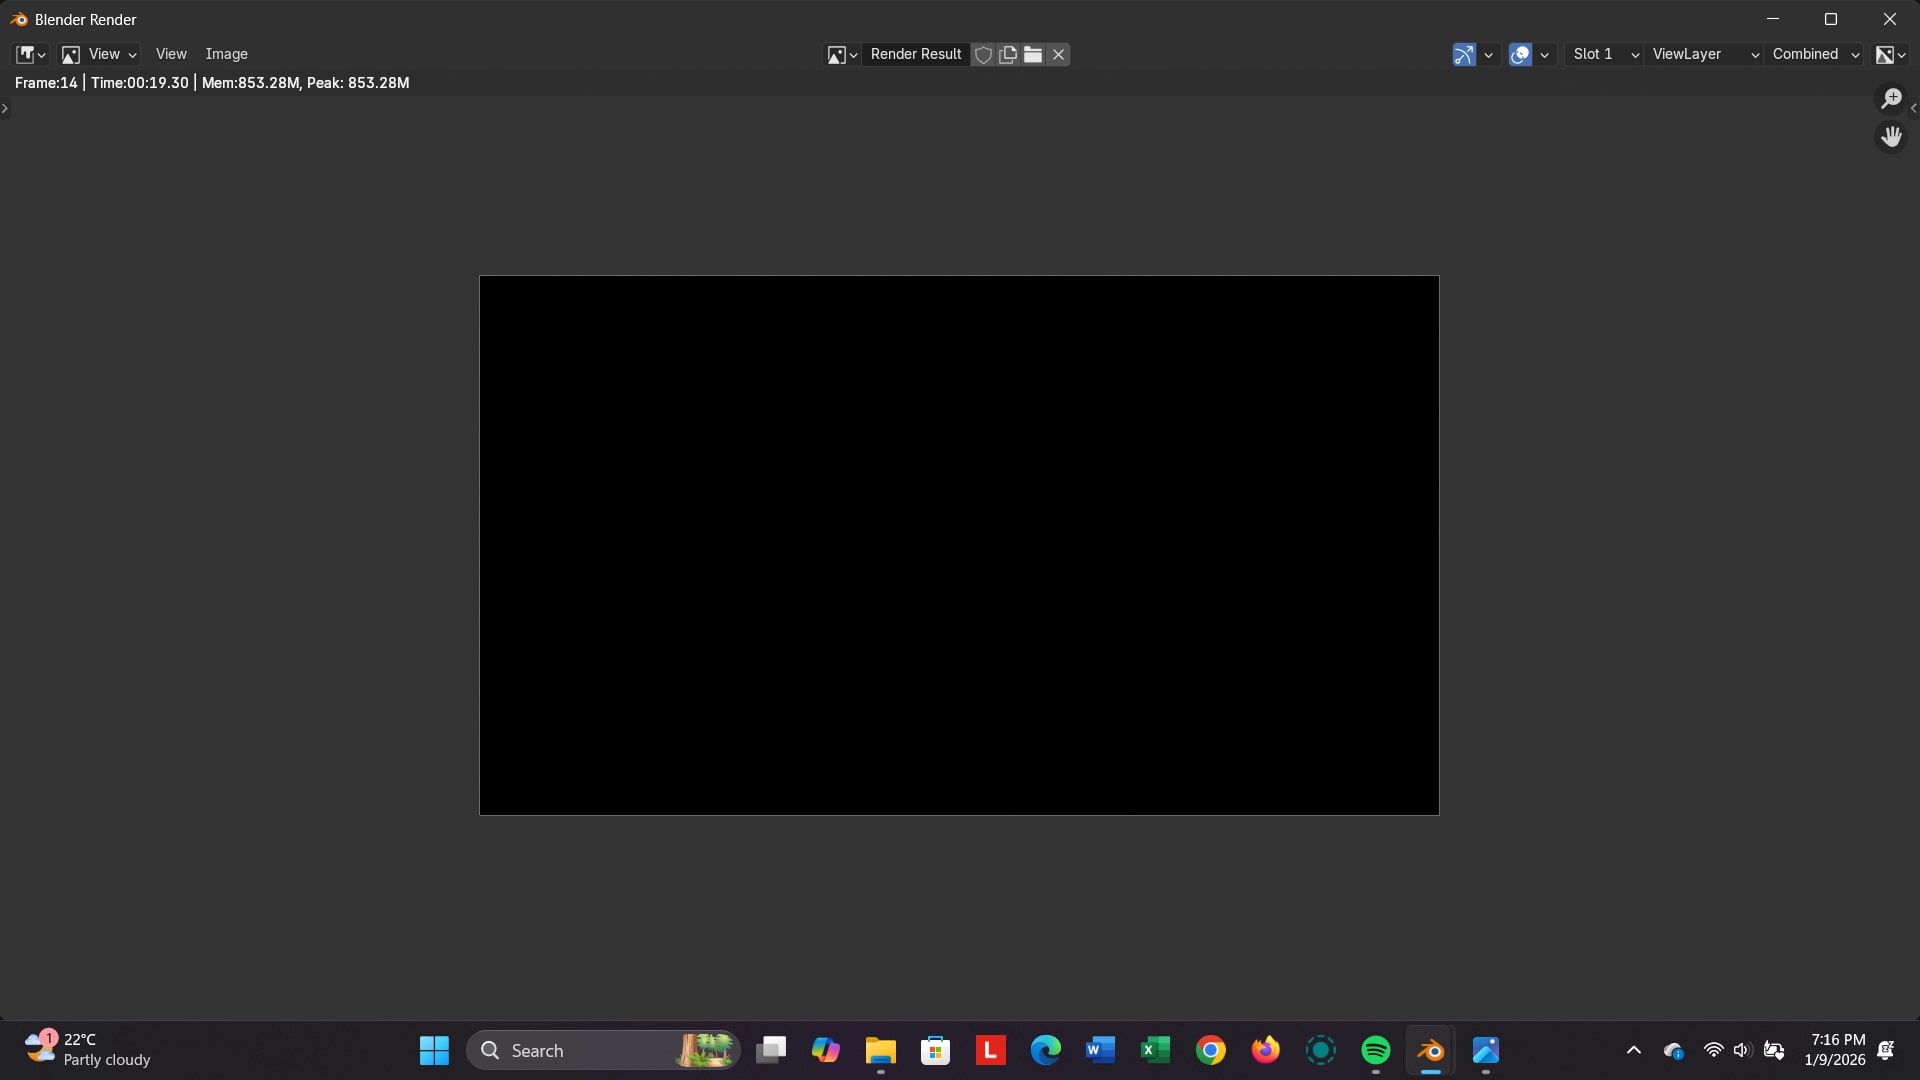Image resolution: width=1920 pixels, height=1080 pixels.
Task: Open the weather widget
Action: (x=88, y=1050)
